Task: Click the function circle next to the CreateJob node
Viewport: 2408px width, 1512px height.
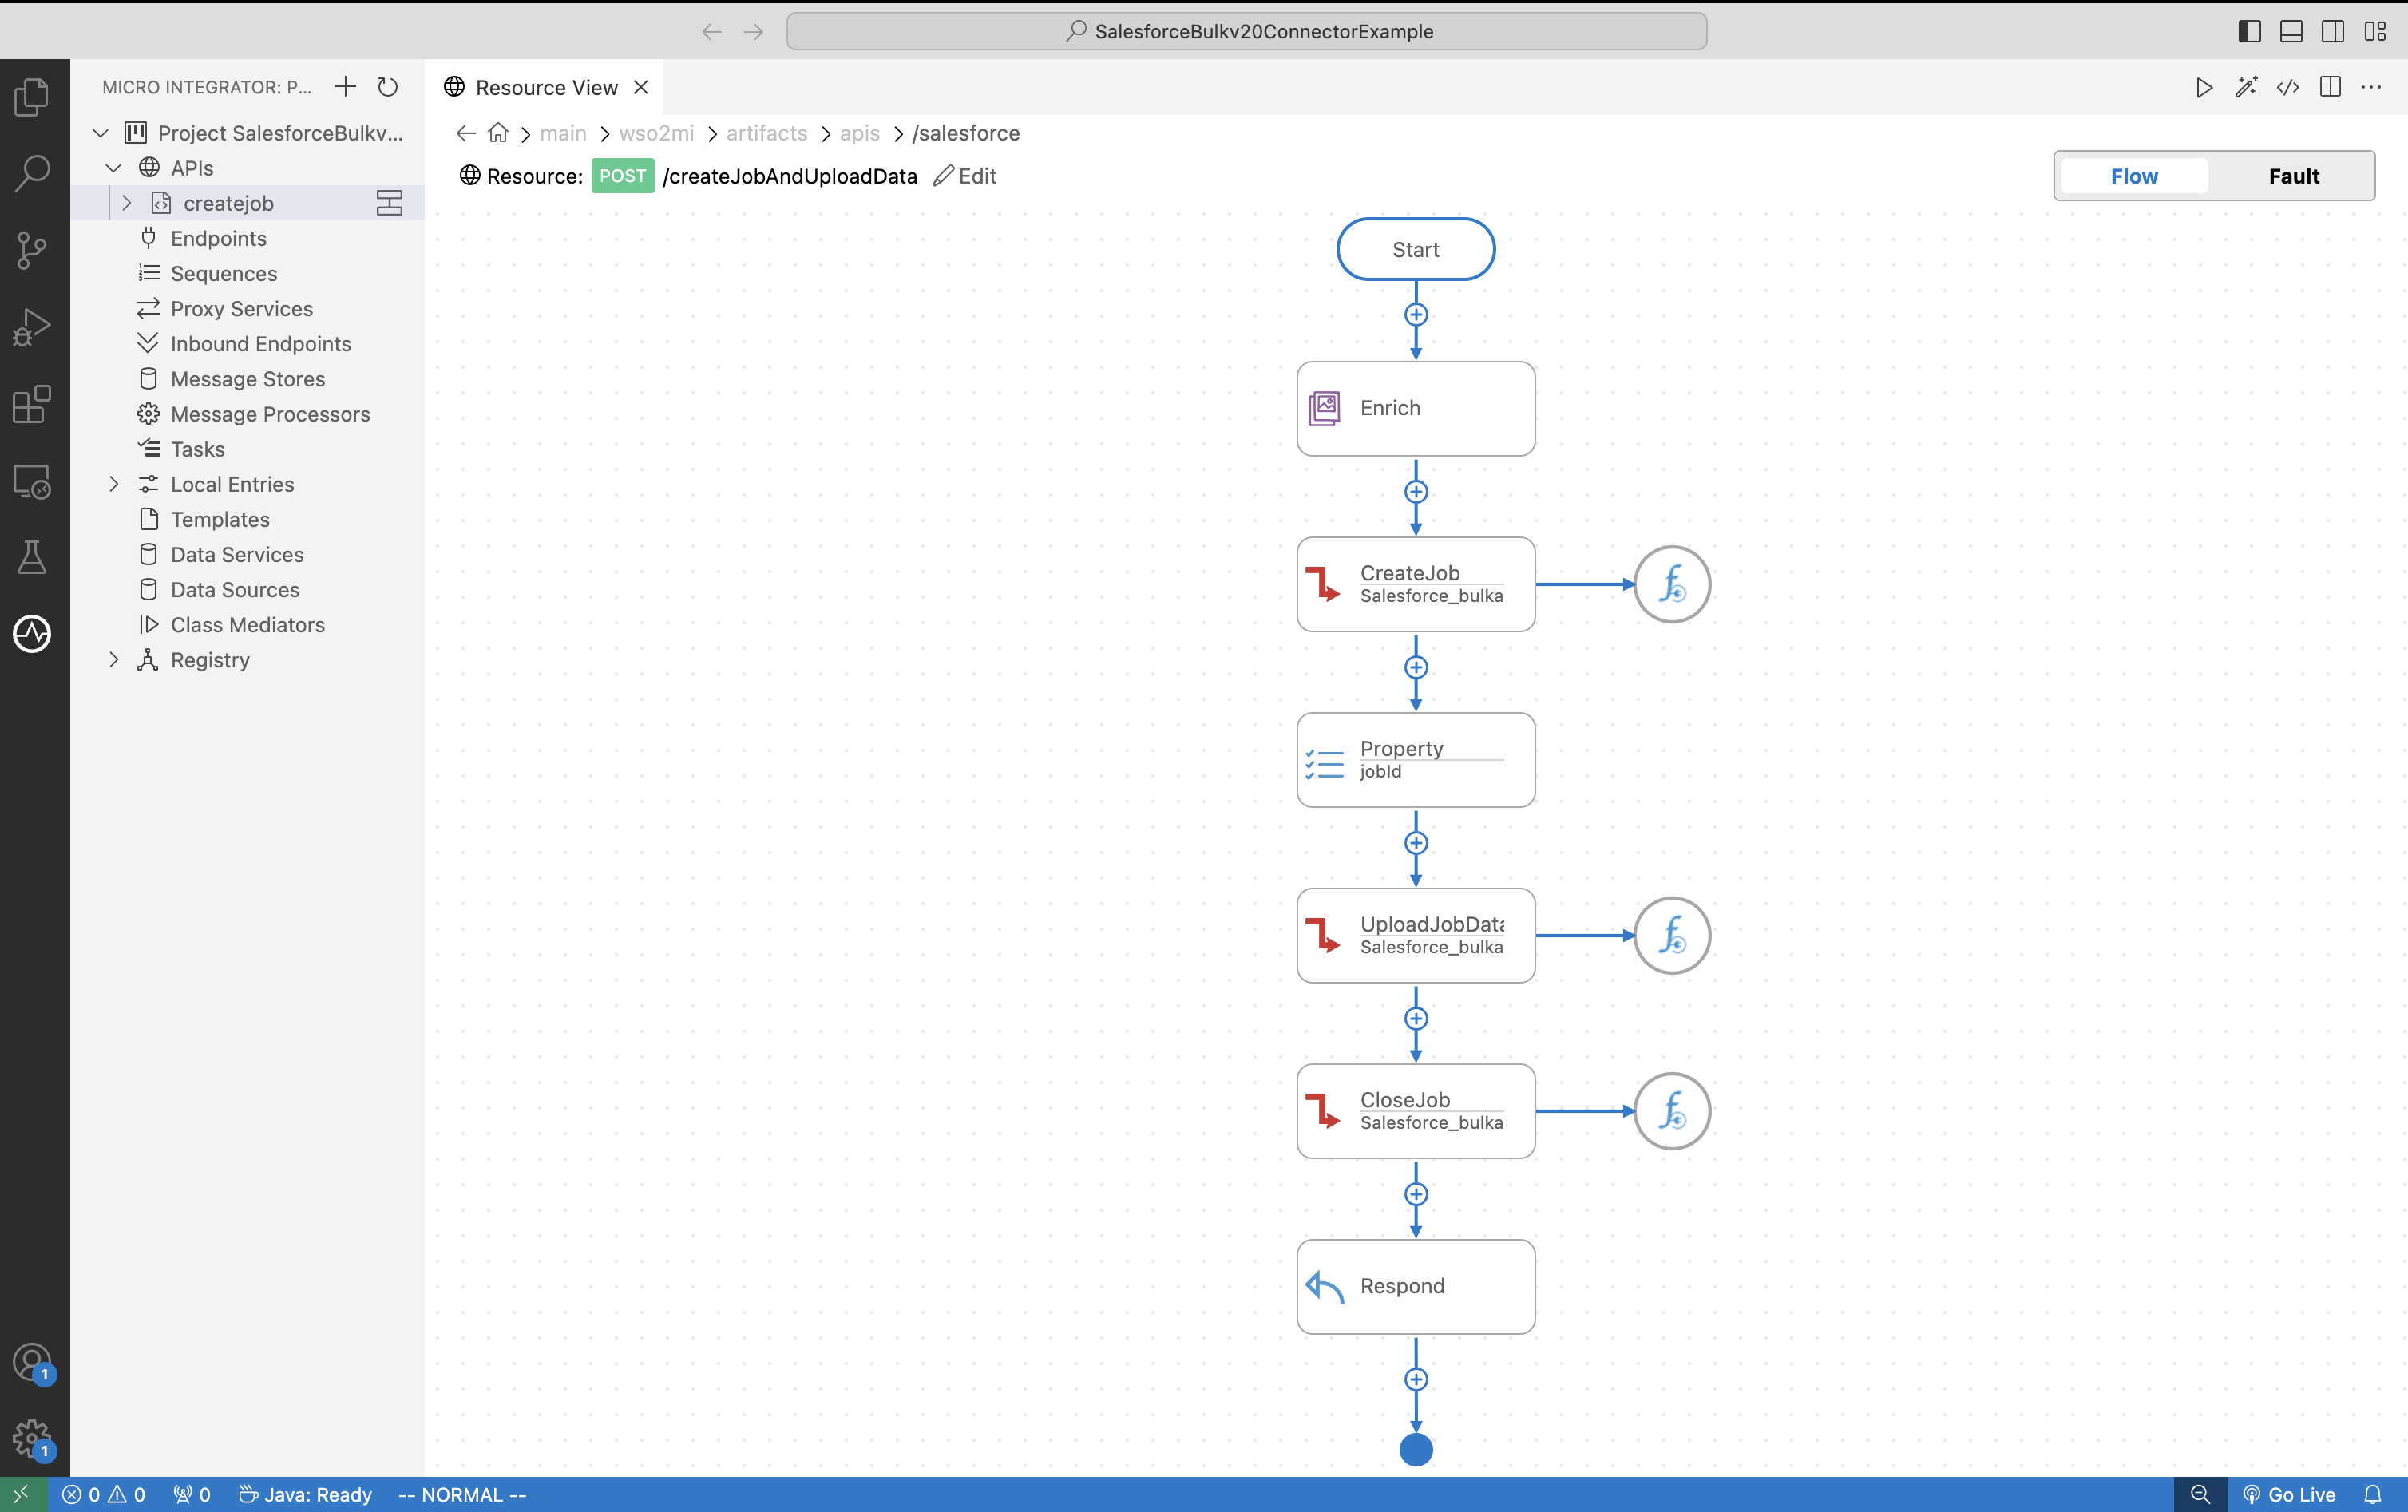Action: click(x=1672, y=584)
